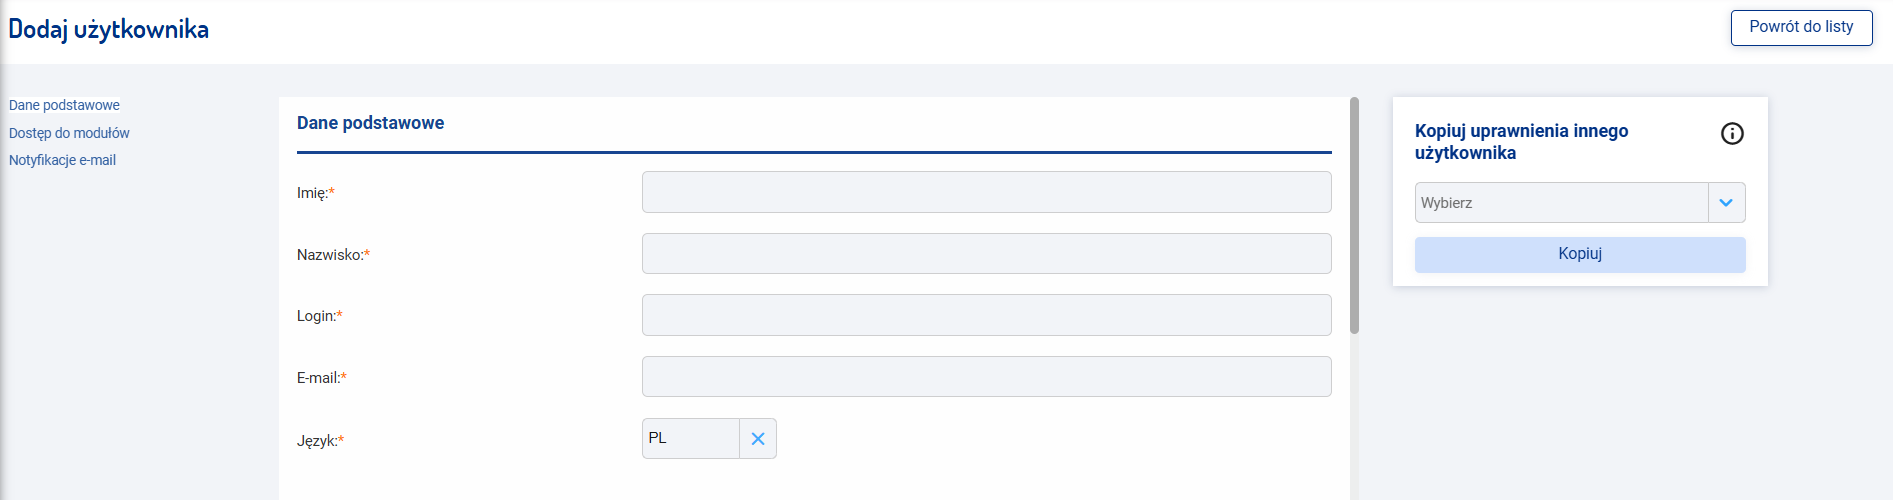Focus the Nazwisko input field

tap(986, 254)
